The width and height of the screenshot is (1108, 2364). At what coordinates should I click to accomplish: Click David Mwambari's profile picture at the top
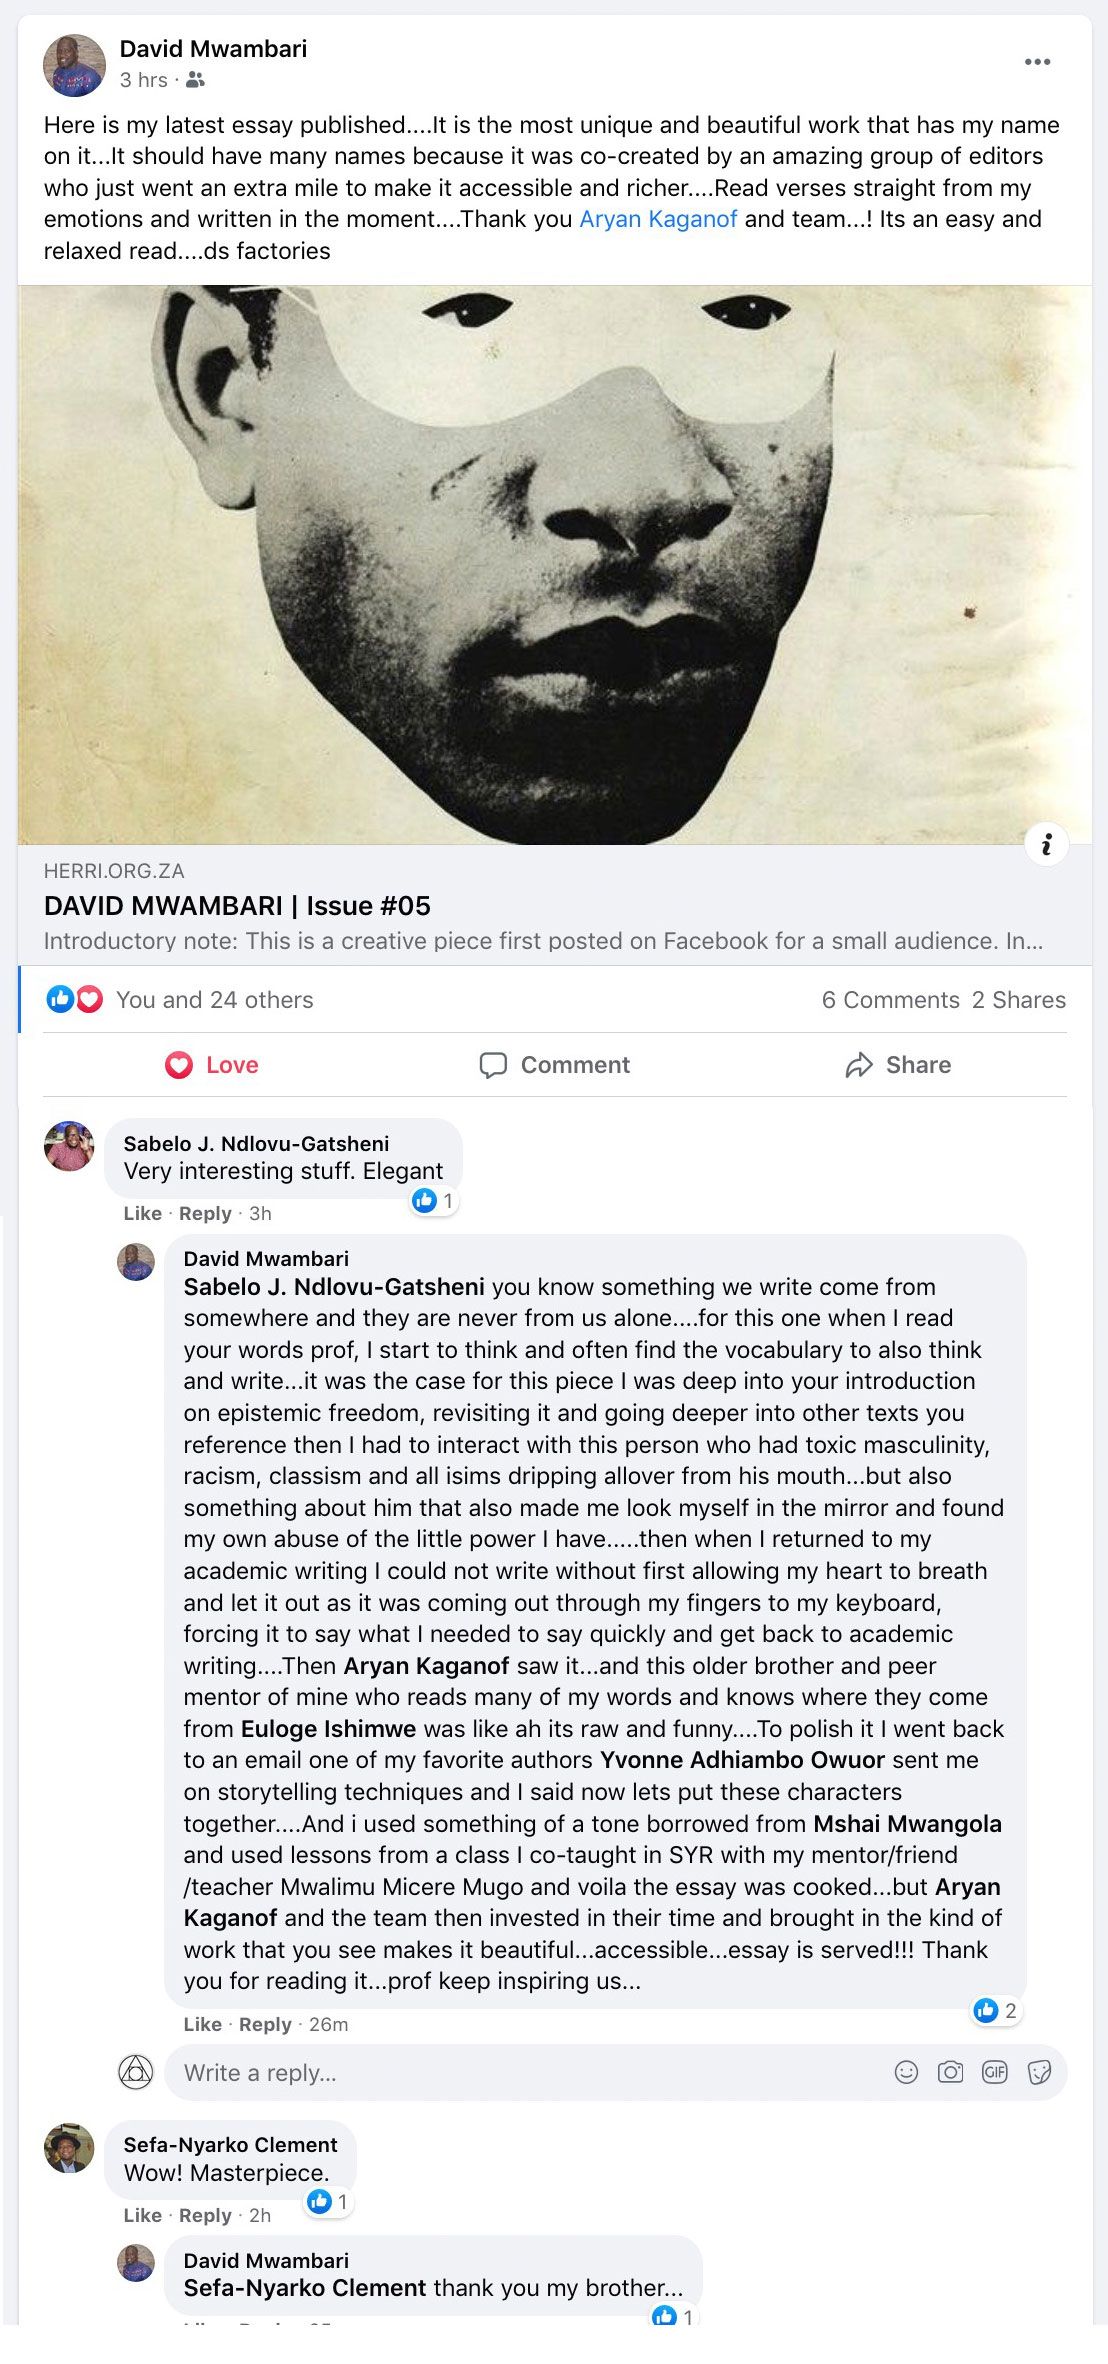74,65
